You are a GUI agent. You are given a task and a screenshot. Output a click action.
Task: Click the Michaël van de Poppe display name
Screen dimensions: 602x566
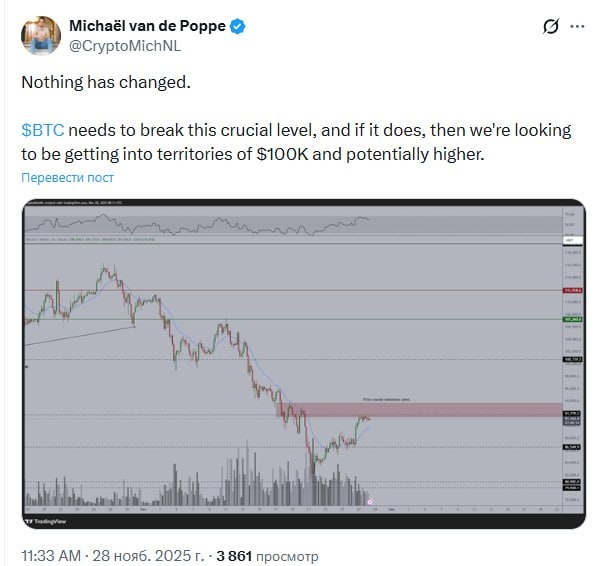147,26
